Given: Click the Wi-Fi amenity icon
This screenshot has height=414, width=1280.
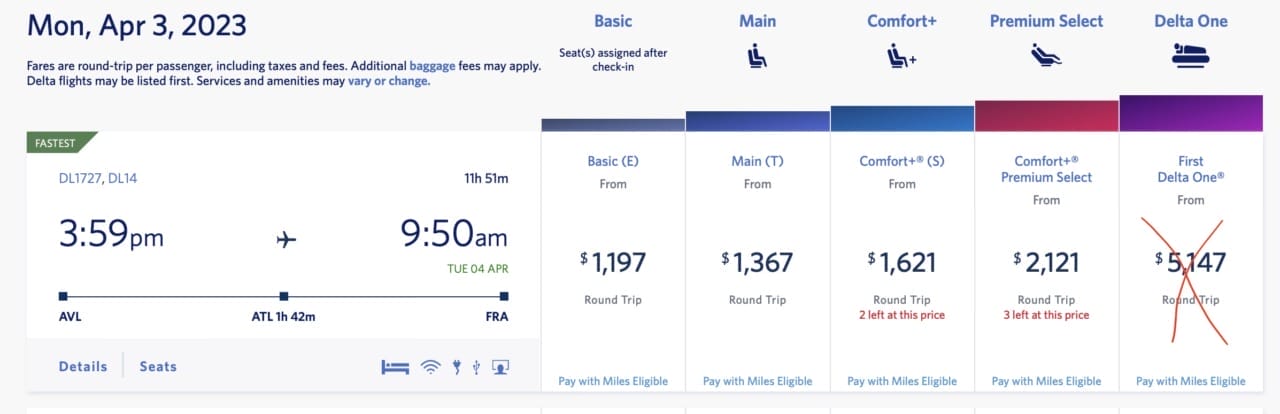Looking at the screenshot, I should (431, 367).
